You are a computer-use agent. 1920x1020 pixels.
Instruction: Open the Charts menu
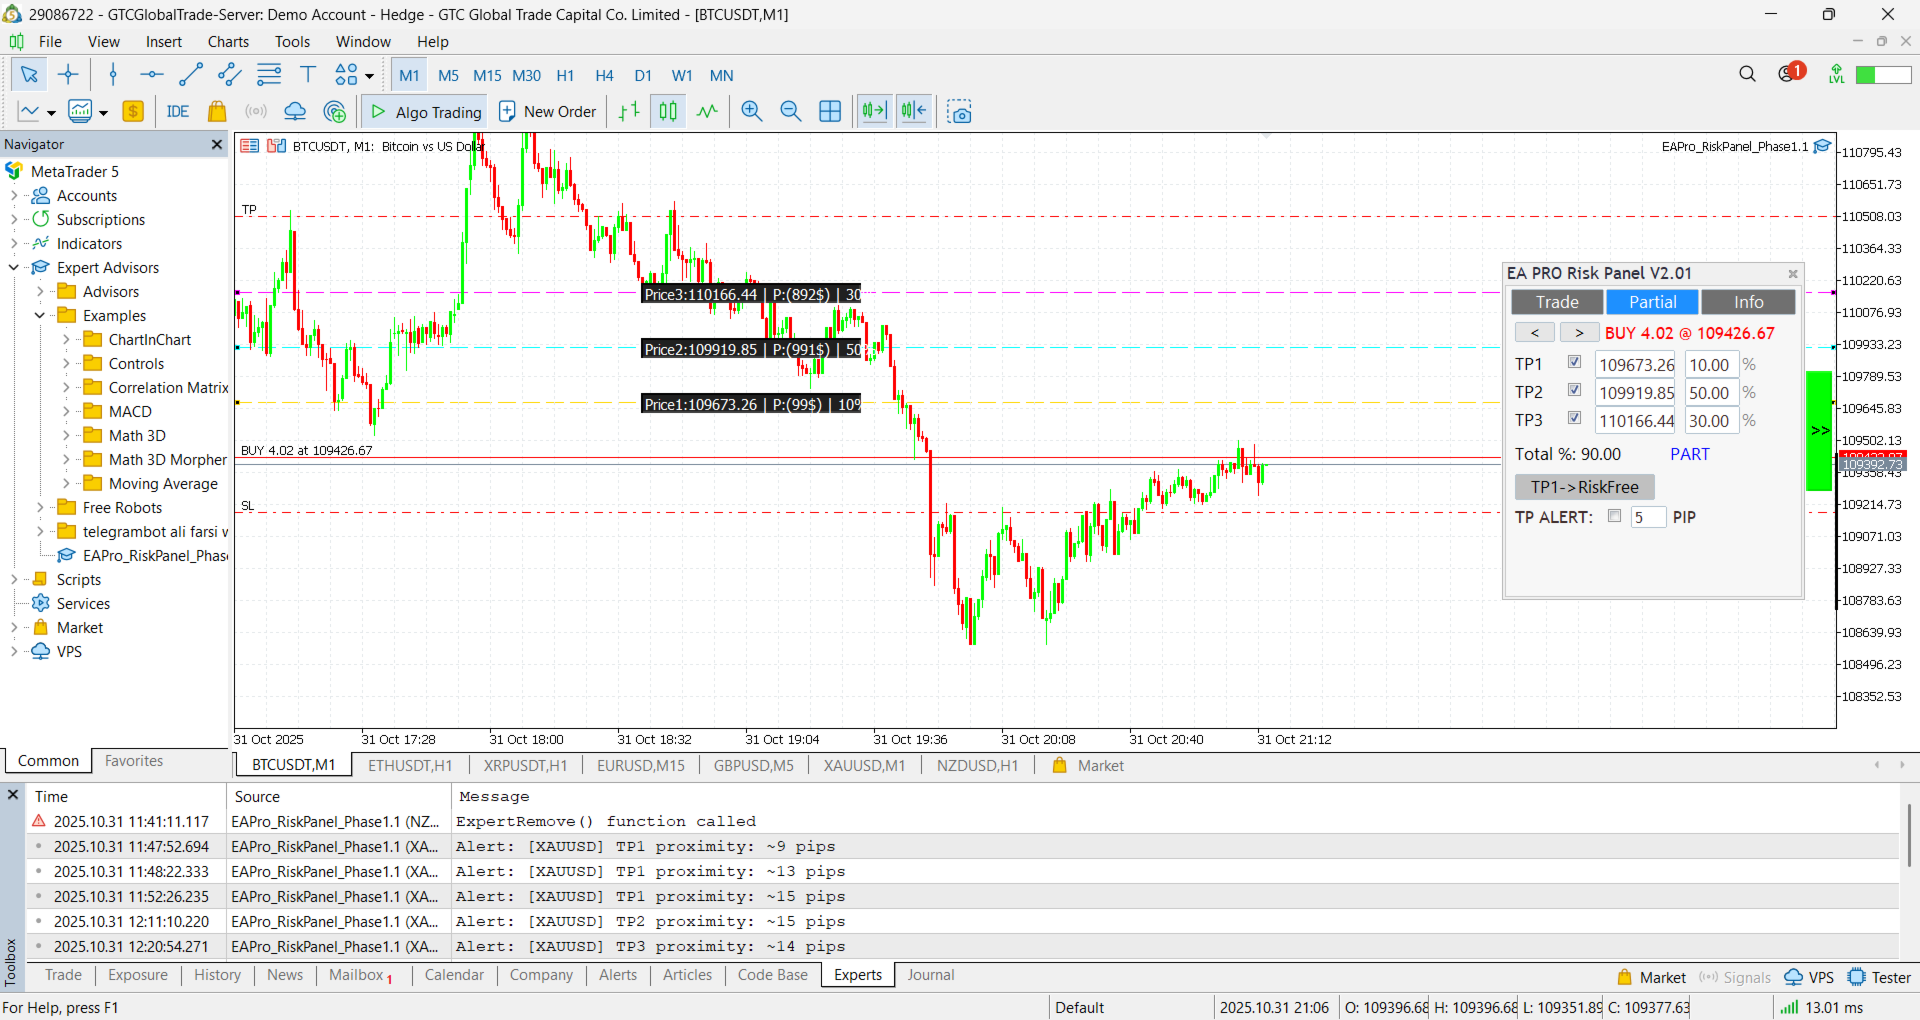(228, 42)
